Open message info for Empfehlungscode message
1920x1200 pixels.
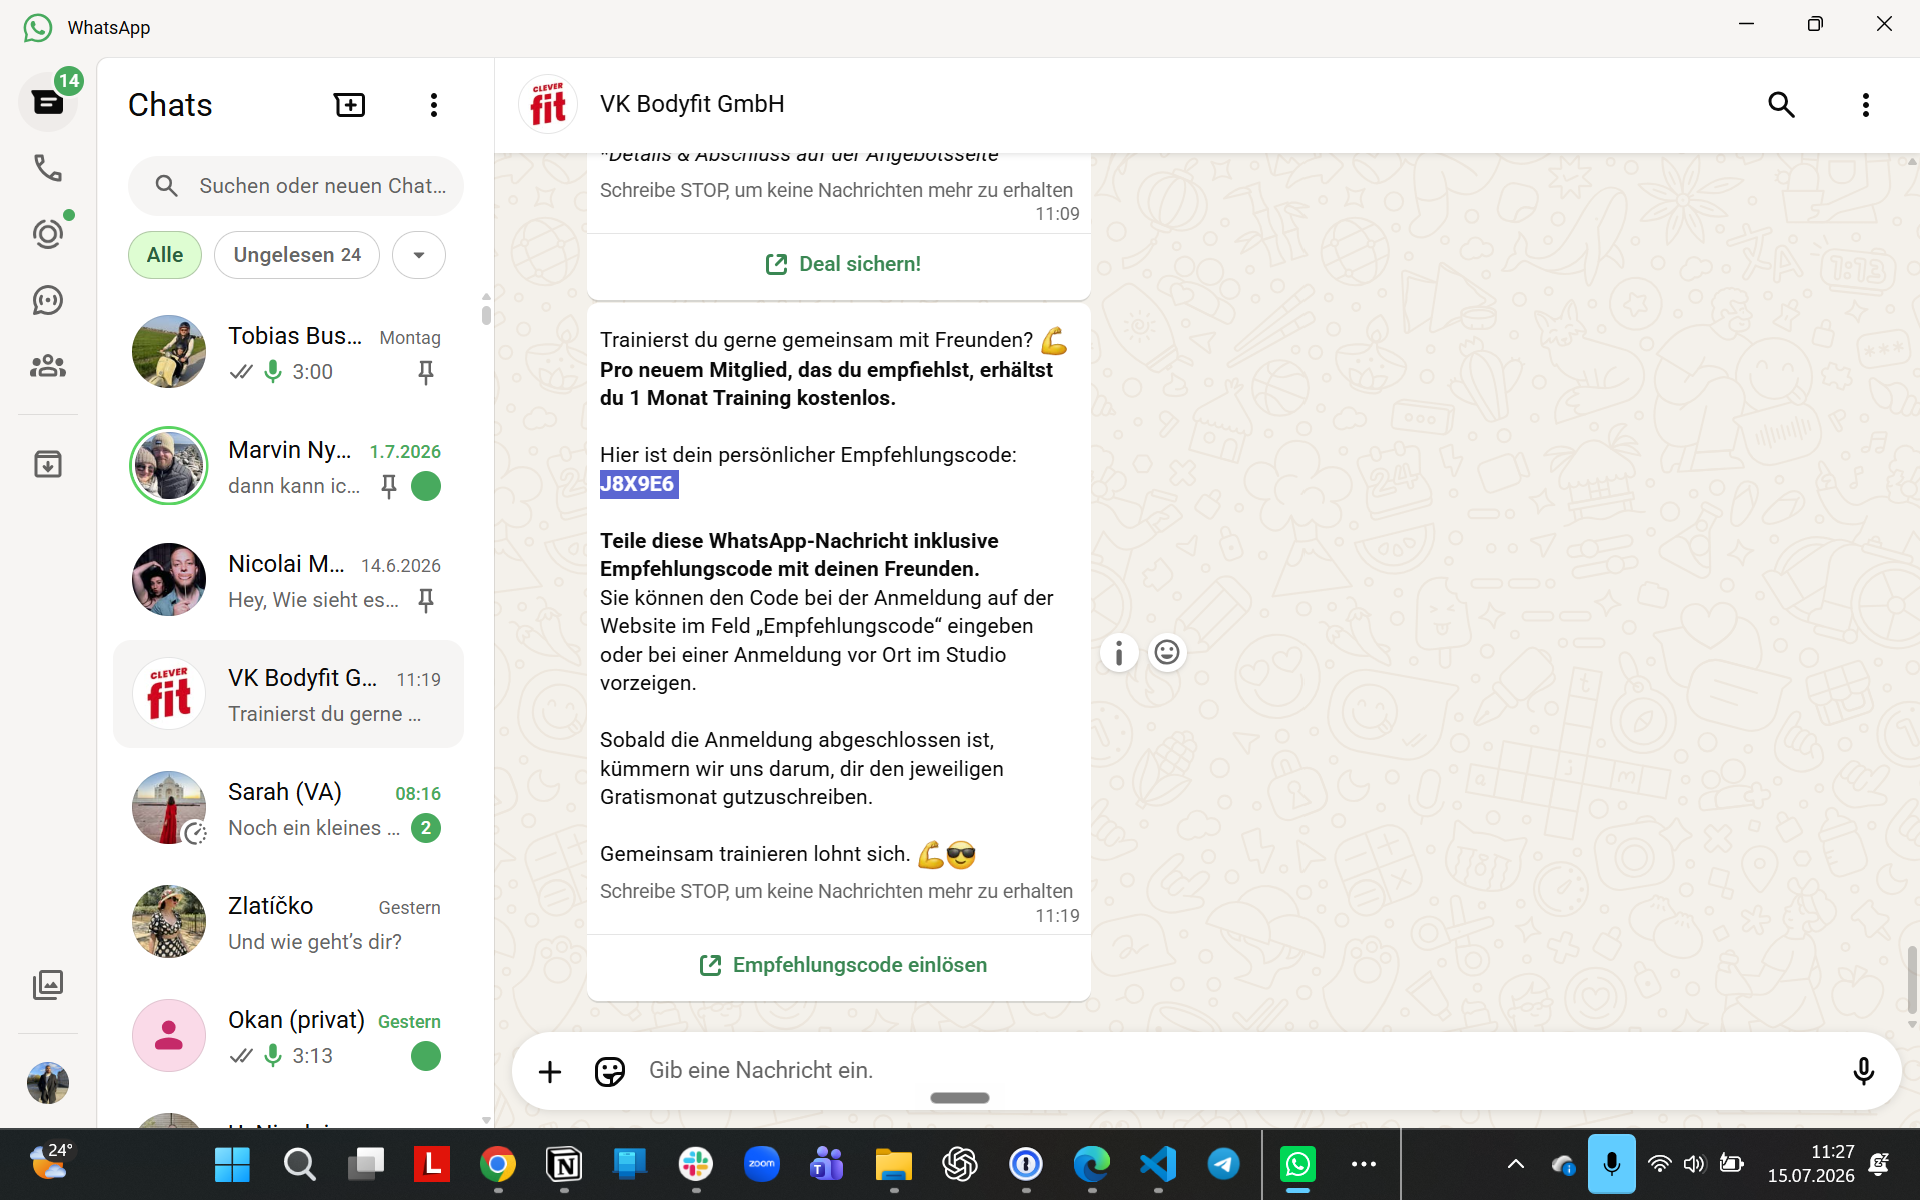[x=1119, y=653]
